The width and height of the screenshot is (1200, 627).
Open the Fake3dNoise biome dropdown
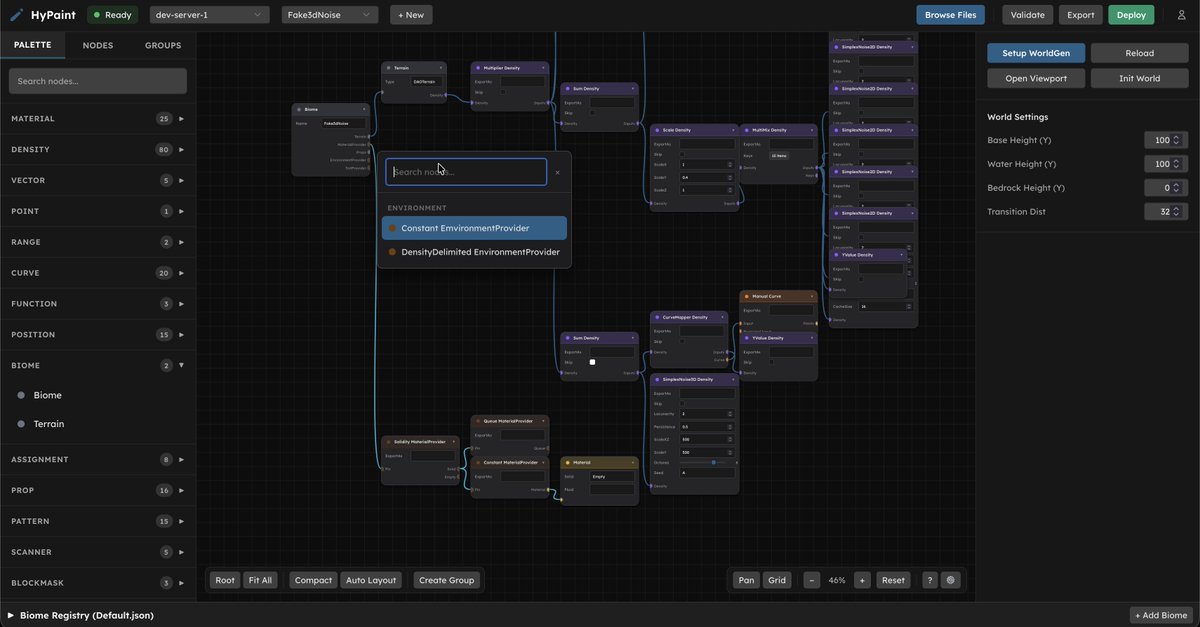click(x=329, y=15)
